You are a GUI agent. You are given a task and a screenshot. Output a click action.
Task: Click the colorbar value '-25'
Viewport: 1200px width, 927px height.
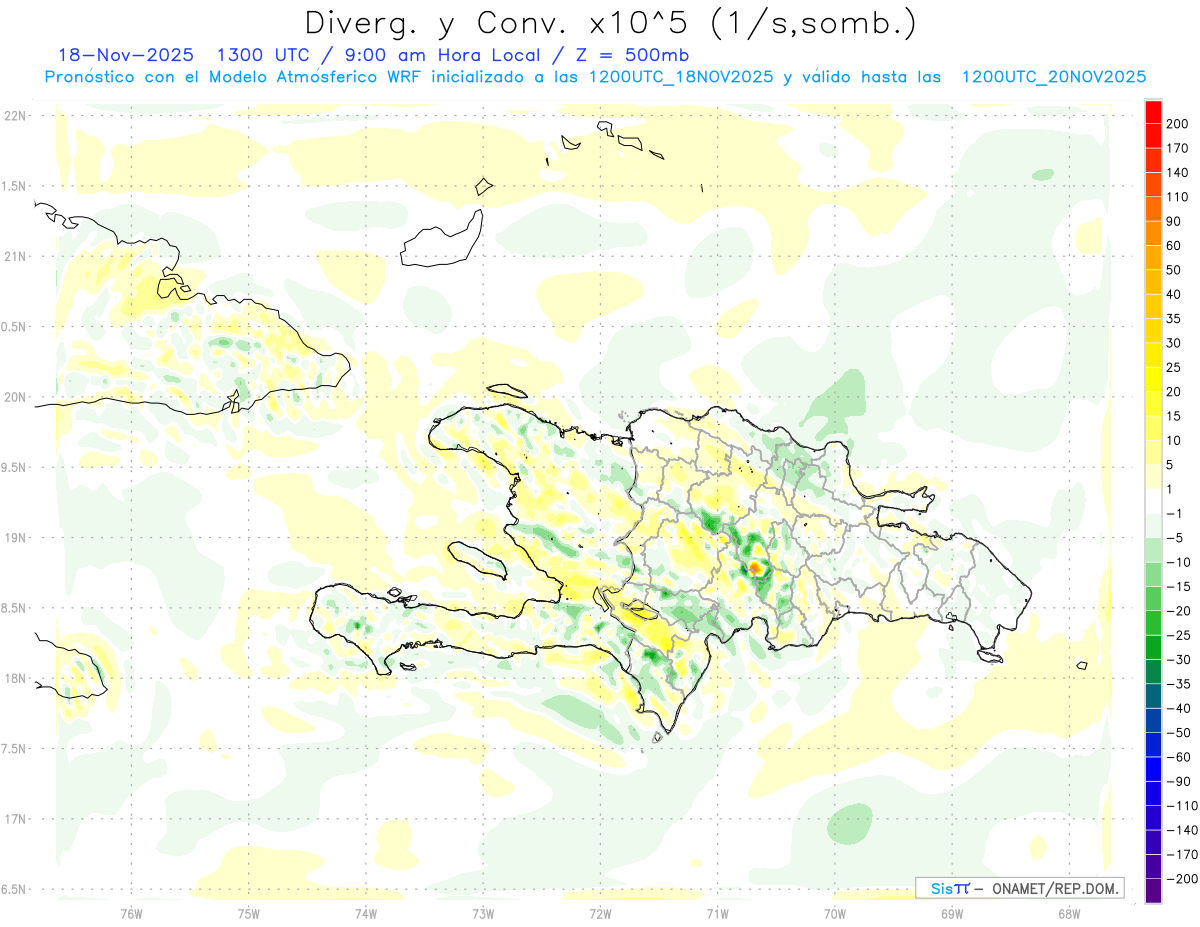pyautogui.click(x=1180, y=635)
